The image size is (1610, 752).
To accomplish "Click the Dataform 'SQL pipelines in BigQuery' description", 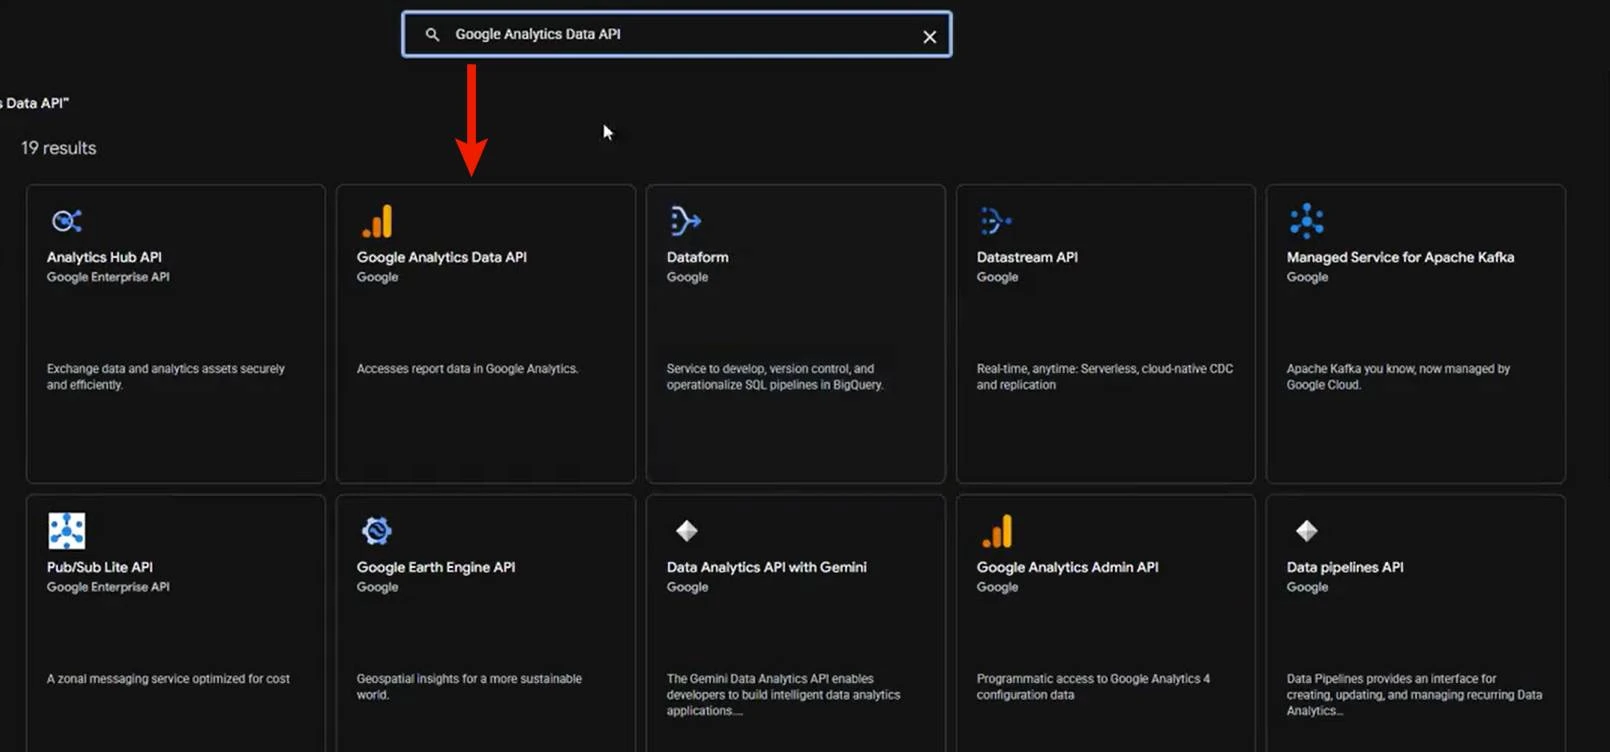I will tap(775, 377).
